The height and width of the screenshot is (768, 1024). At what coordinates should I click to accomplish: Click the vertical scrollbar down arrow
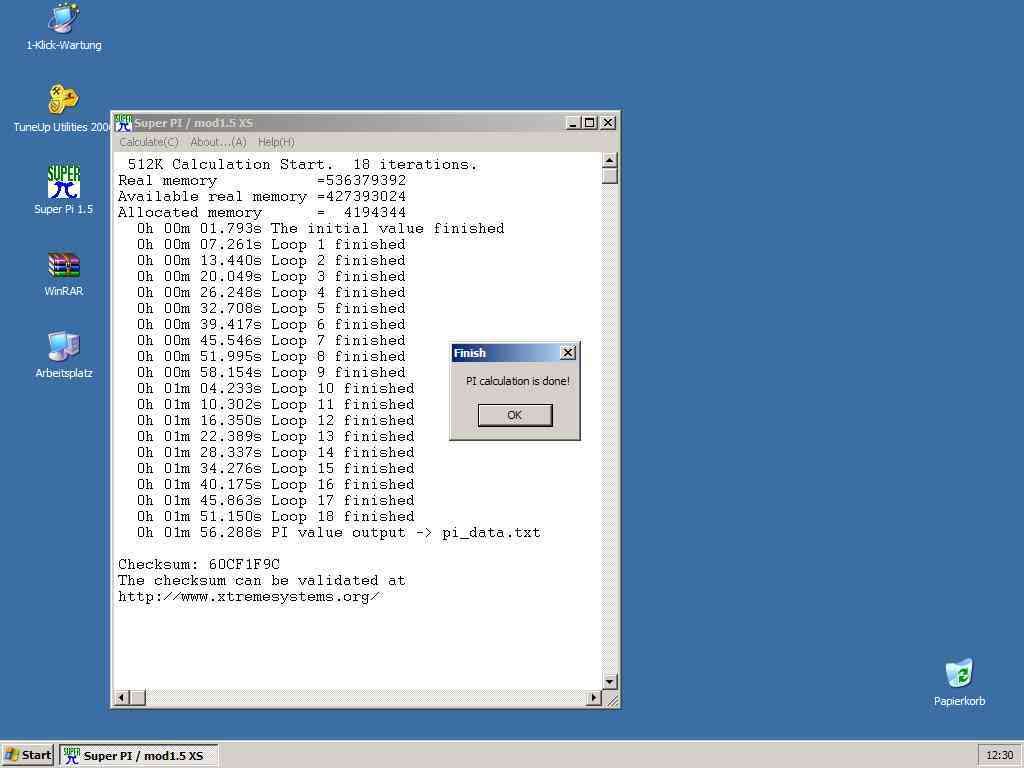pyautogui.click(x=609, y=681)
